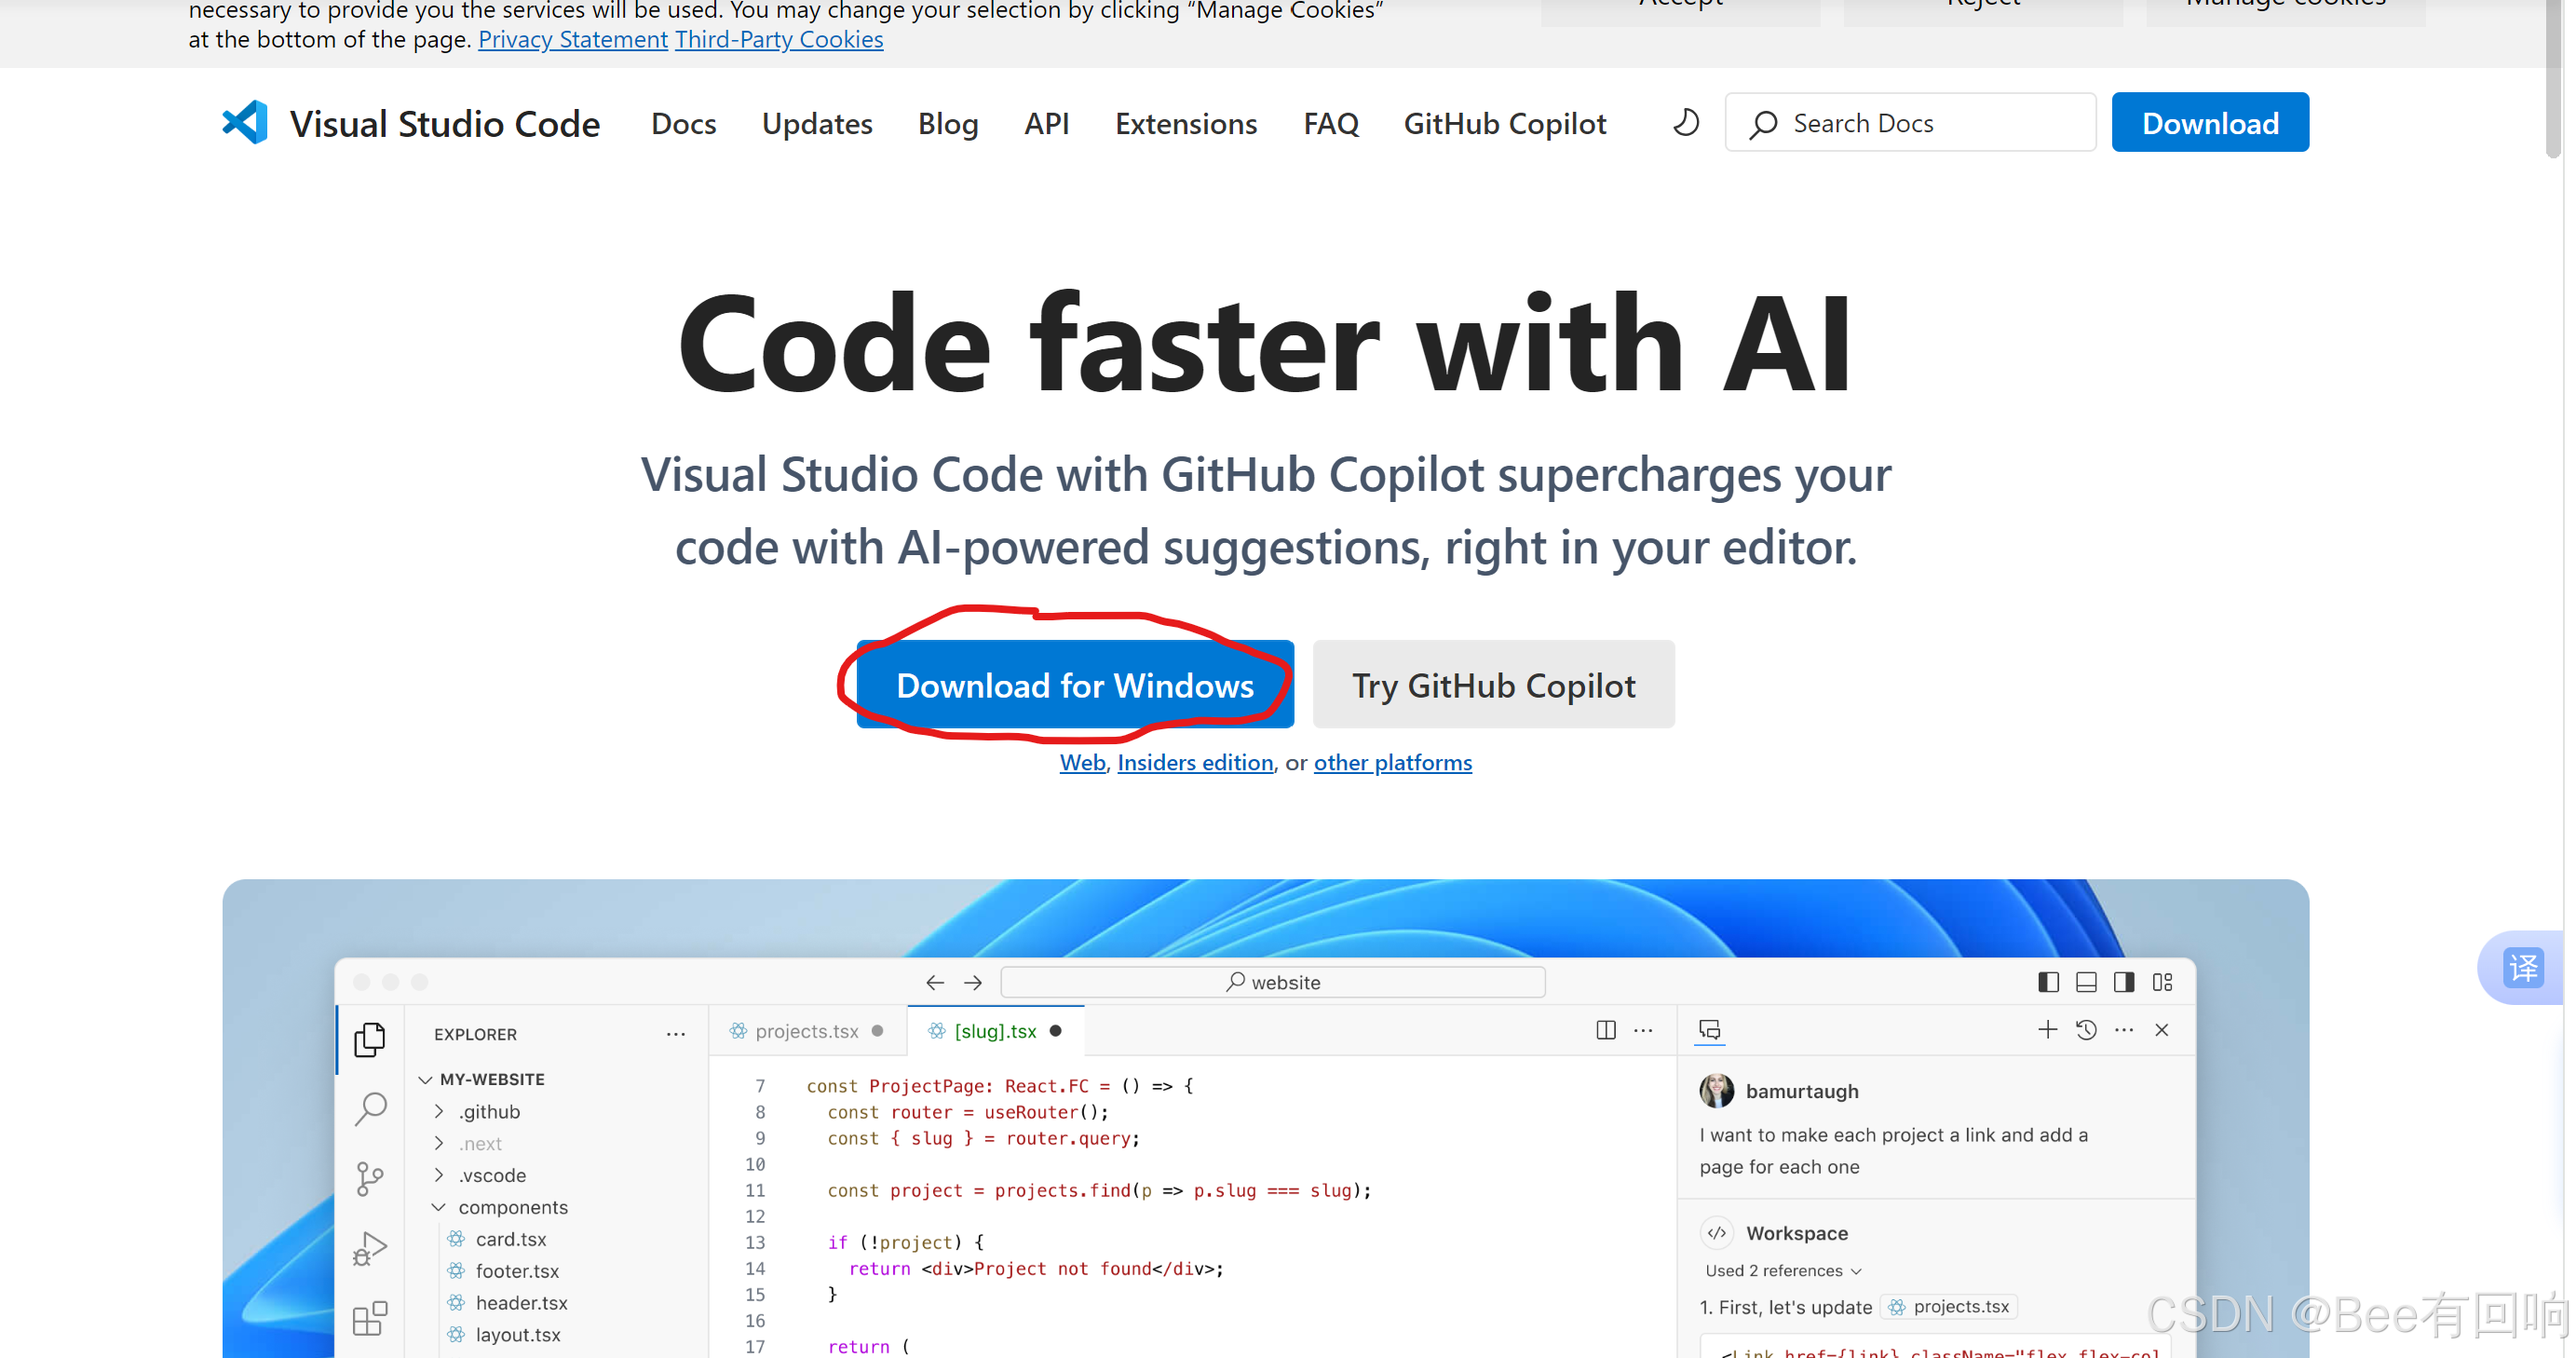The height and width of the screenshot is (1358, 2576).
Task: Select the Search icon in activity bar
Action: coord(370,1108)
